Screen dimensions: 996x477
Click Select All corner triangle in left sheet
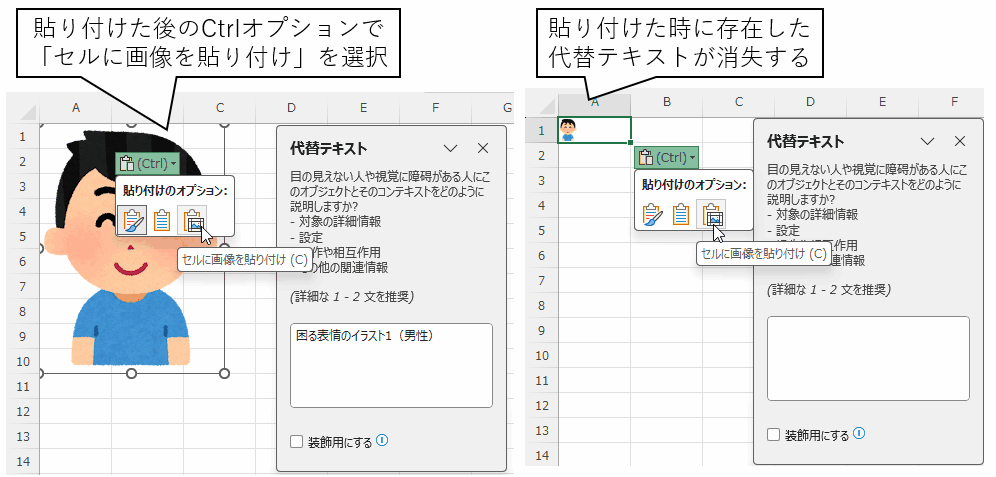[28, 113]
